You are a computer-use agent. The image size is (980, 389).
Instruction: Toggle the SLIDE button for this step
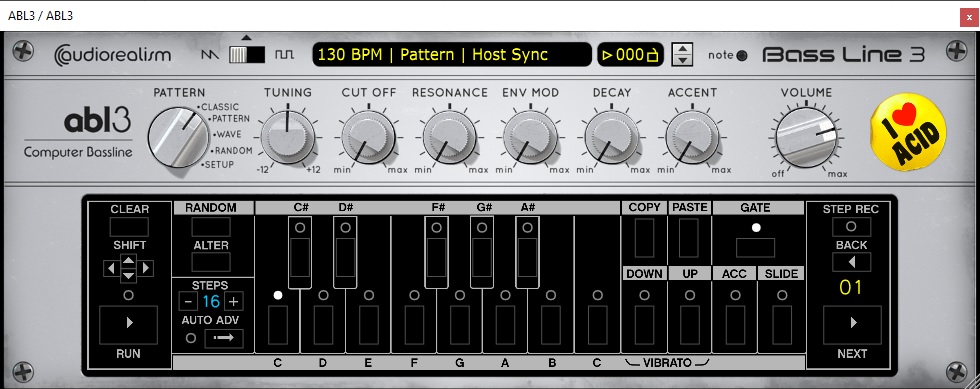(x=781, y=325)
